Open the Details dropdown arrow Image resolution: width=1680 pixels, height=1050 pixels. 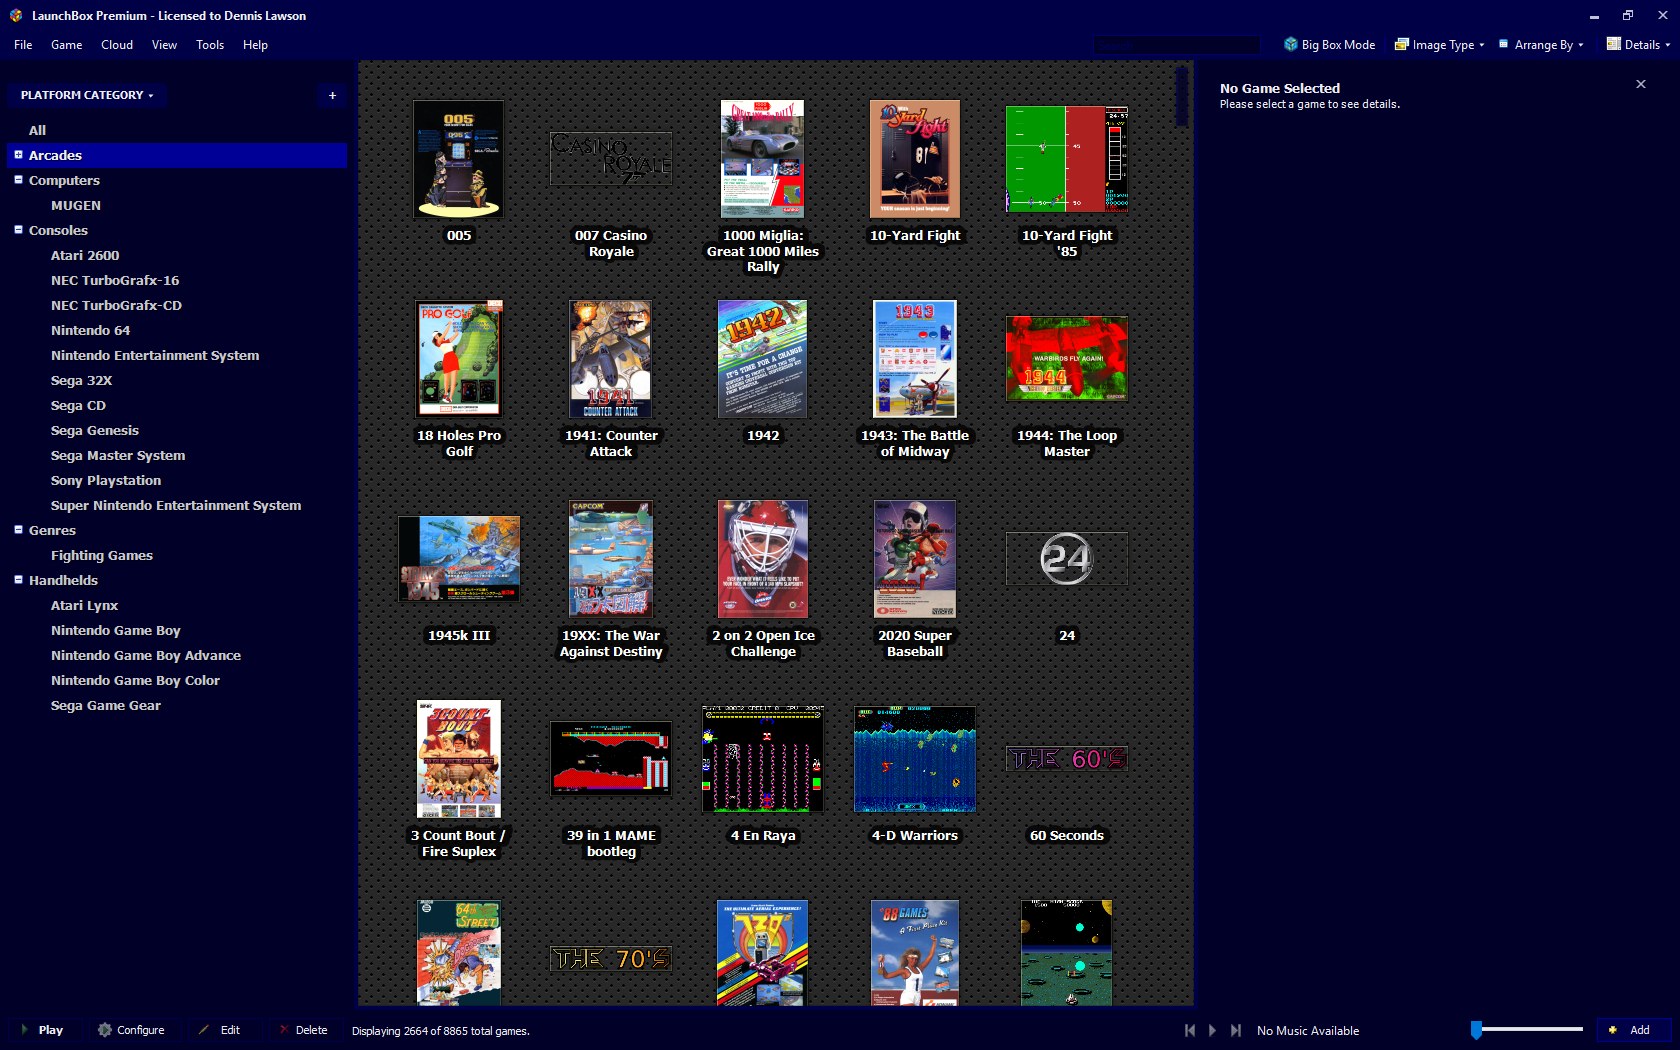[1668, 45]
